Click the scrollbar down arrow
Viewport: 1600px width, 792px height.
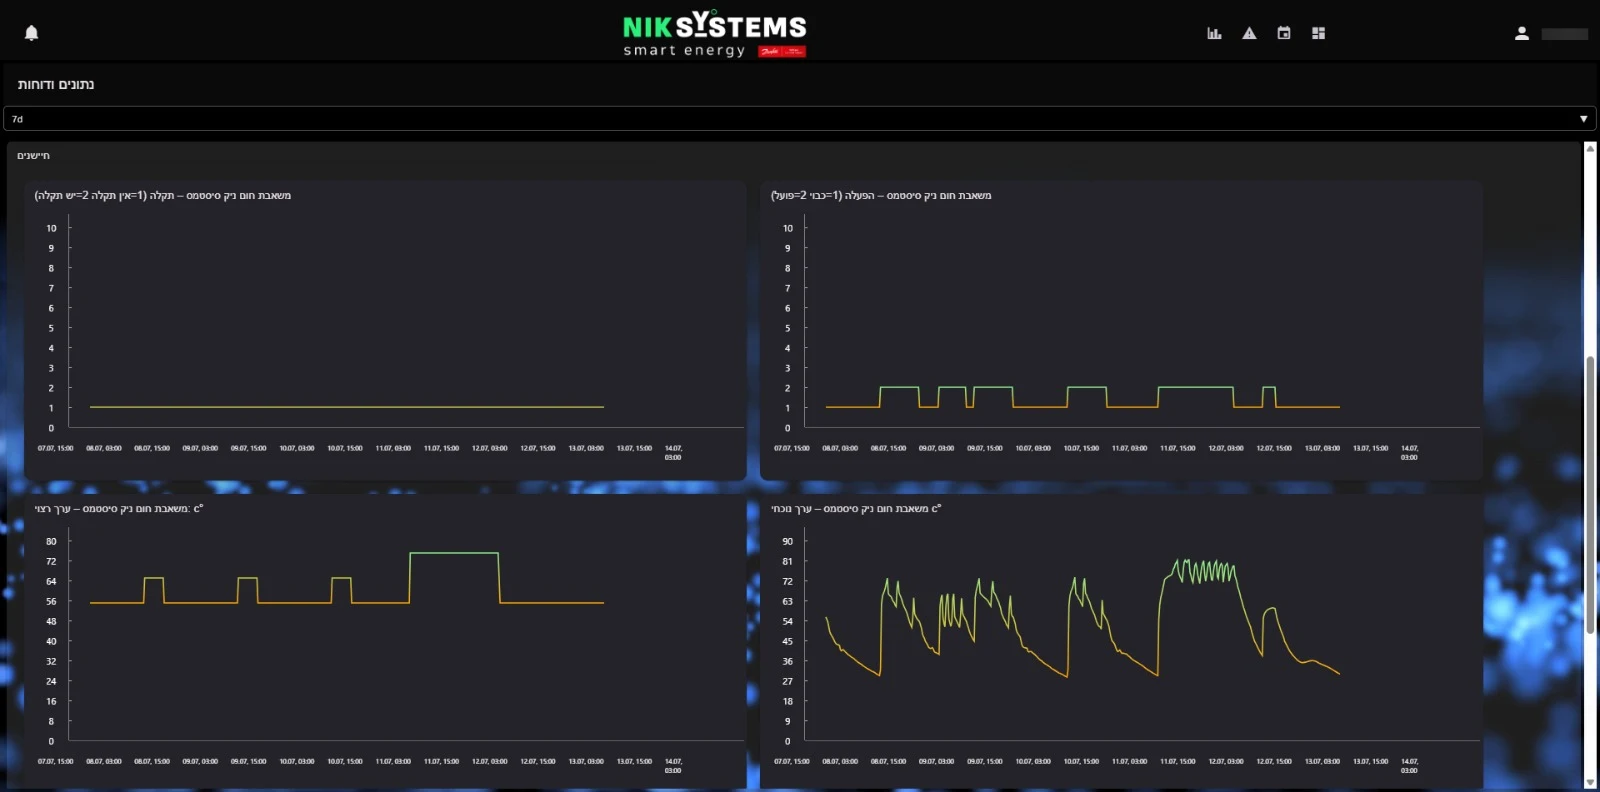[1590, 782]
